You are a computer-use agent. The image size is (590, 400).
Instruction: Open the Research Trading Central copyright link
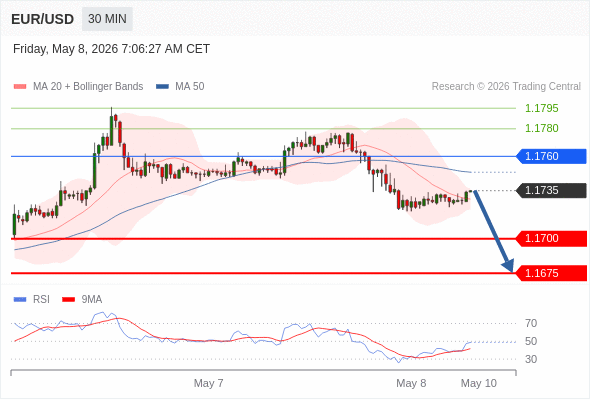pyautogui.click(x=506, y=87)
